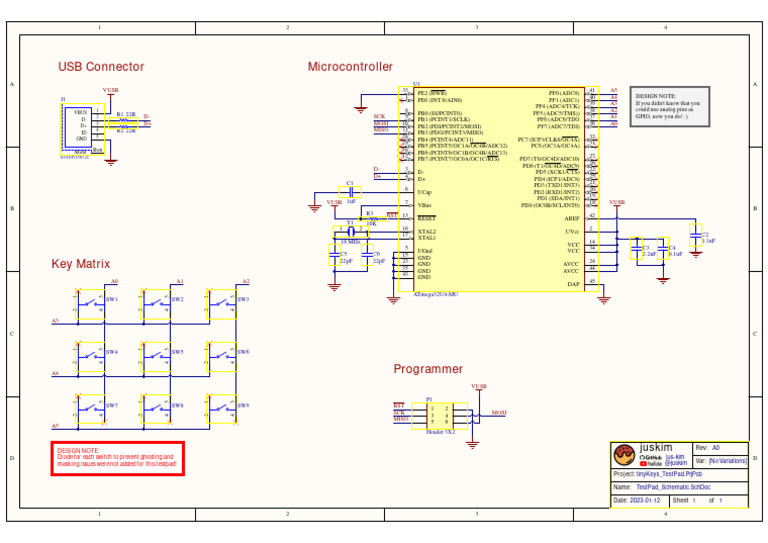Image resolution: width=768 pixels, height=543 pixels.
Task: Select the gray analog pins design note
Action: coord(670,107)
